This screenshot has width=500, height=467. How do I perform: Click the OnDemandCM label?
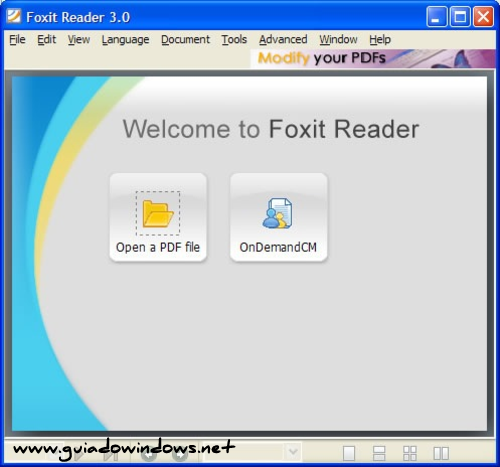[x=278, y=247]
